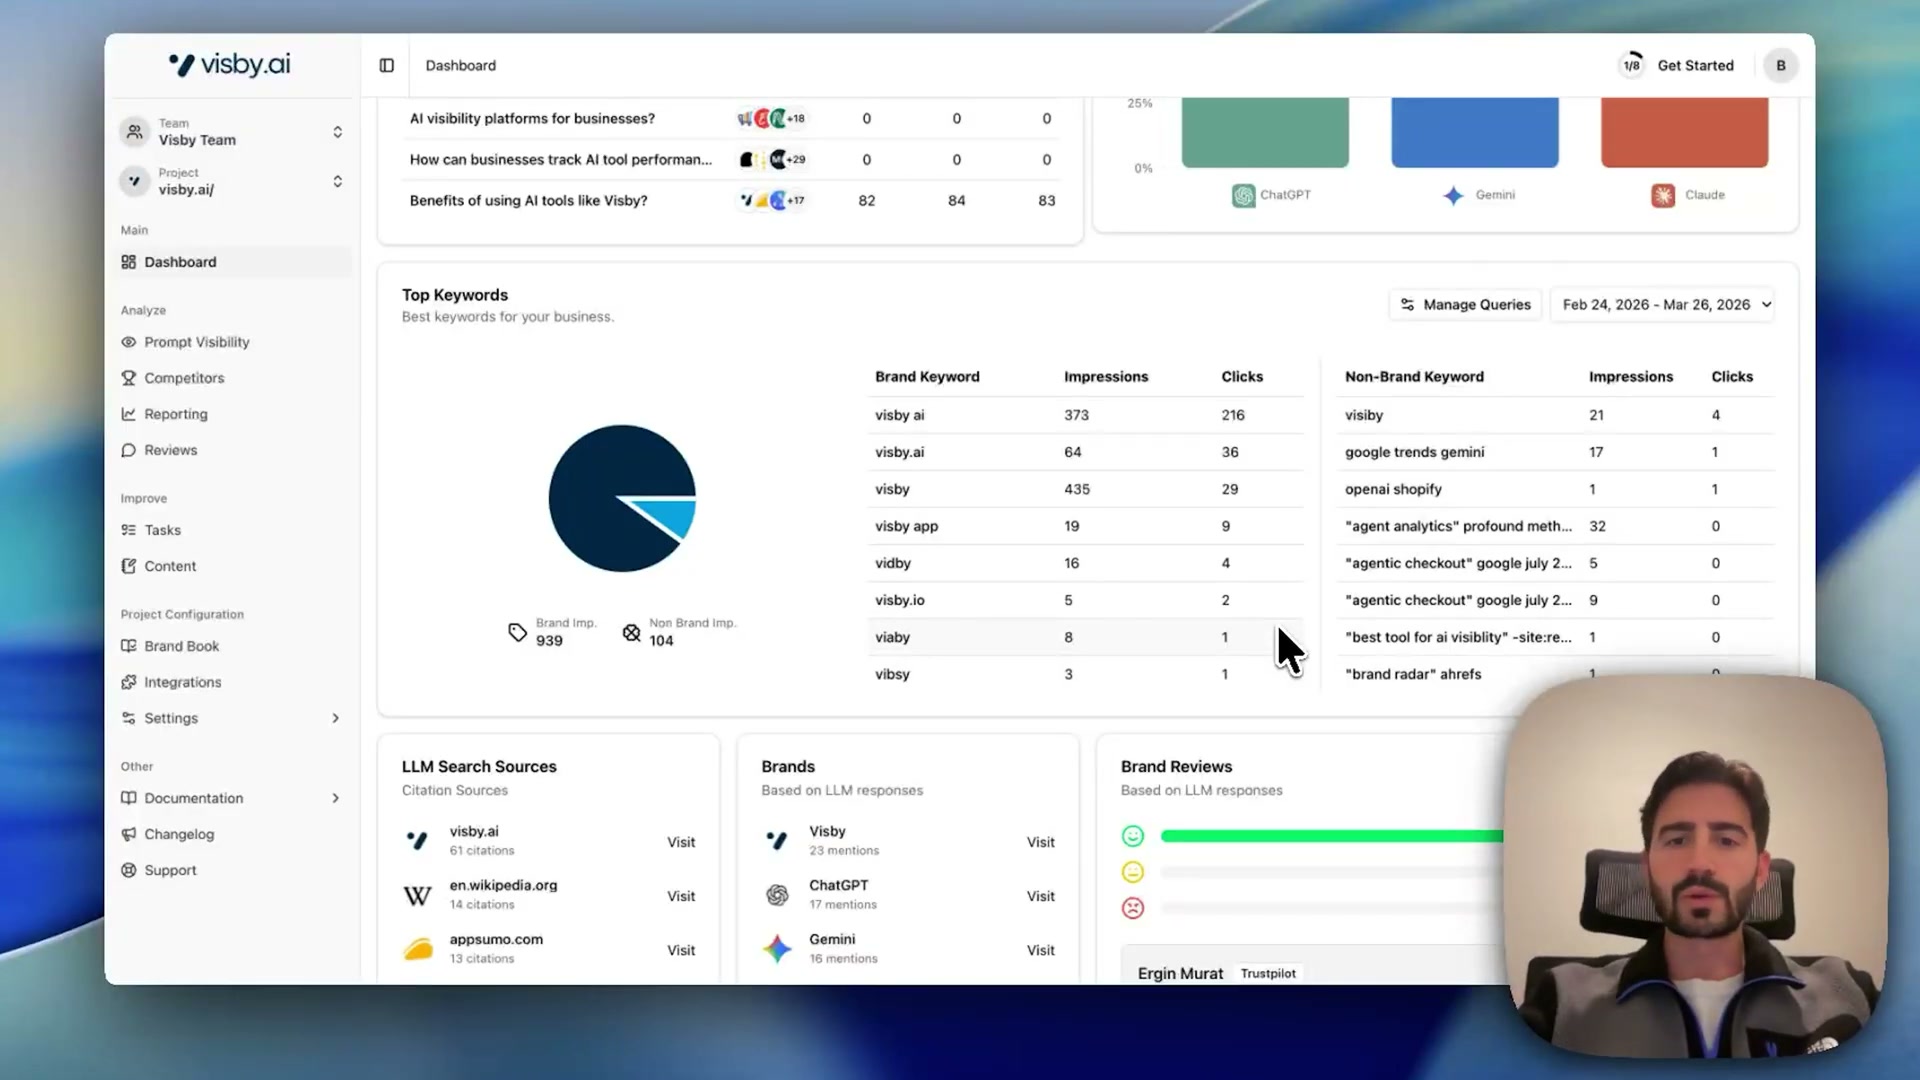Click 'Benefits of using AI tools like Visby?' prompt
1920x1080 pixels.
(x=528, y=201)
